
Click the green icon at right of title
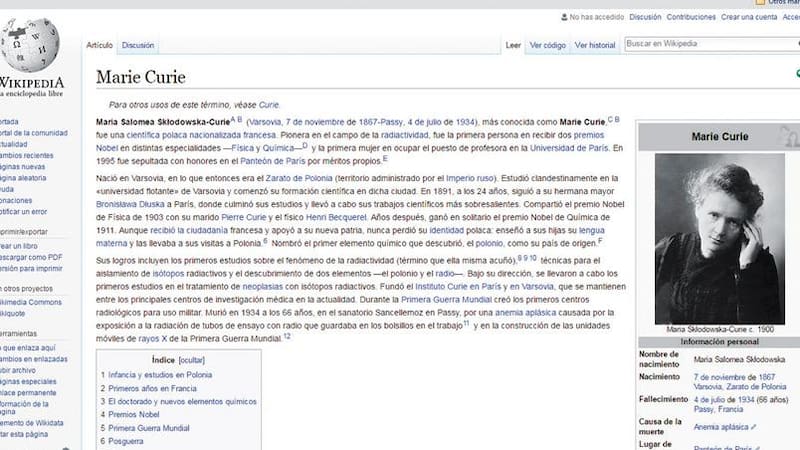click(x=796, y=73)
